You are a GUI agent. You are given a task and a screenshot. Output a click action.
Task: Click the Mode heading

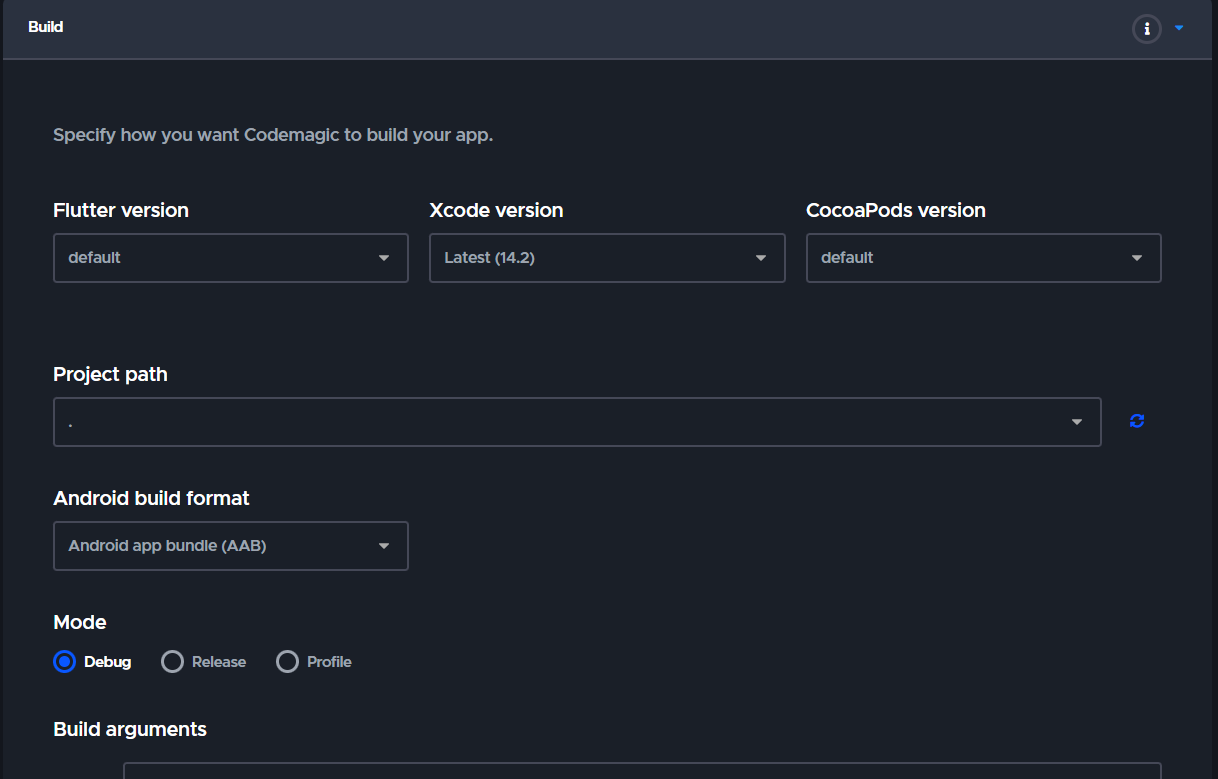tap(80, 622)
